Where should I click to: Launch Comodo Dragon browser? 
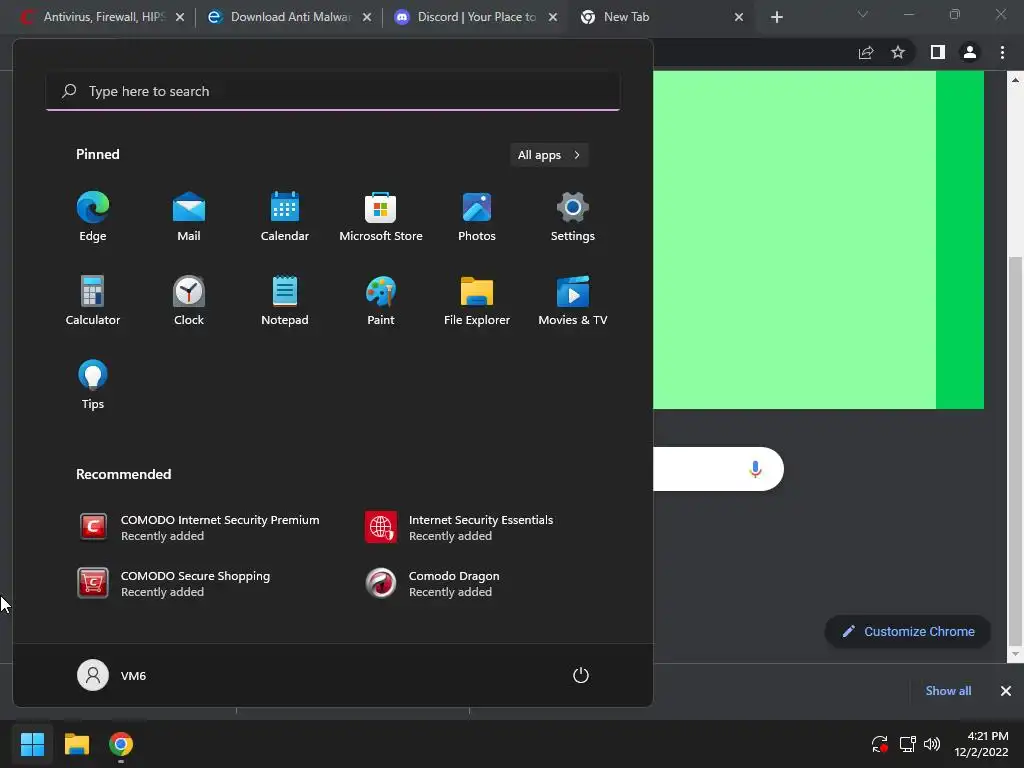pyautogui.click(x=432, y=583)
